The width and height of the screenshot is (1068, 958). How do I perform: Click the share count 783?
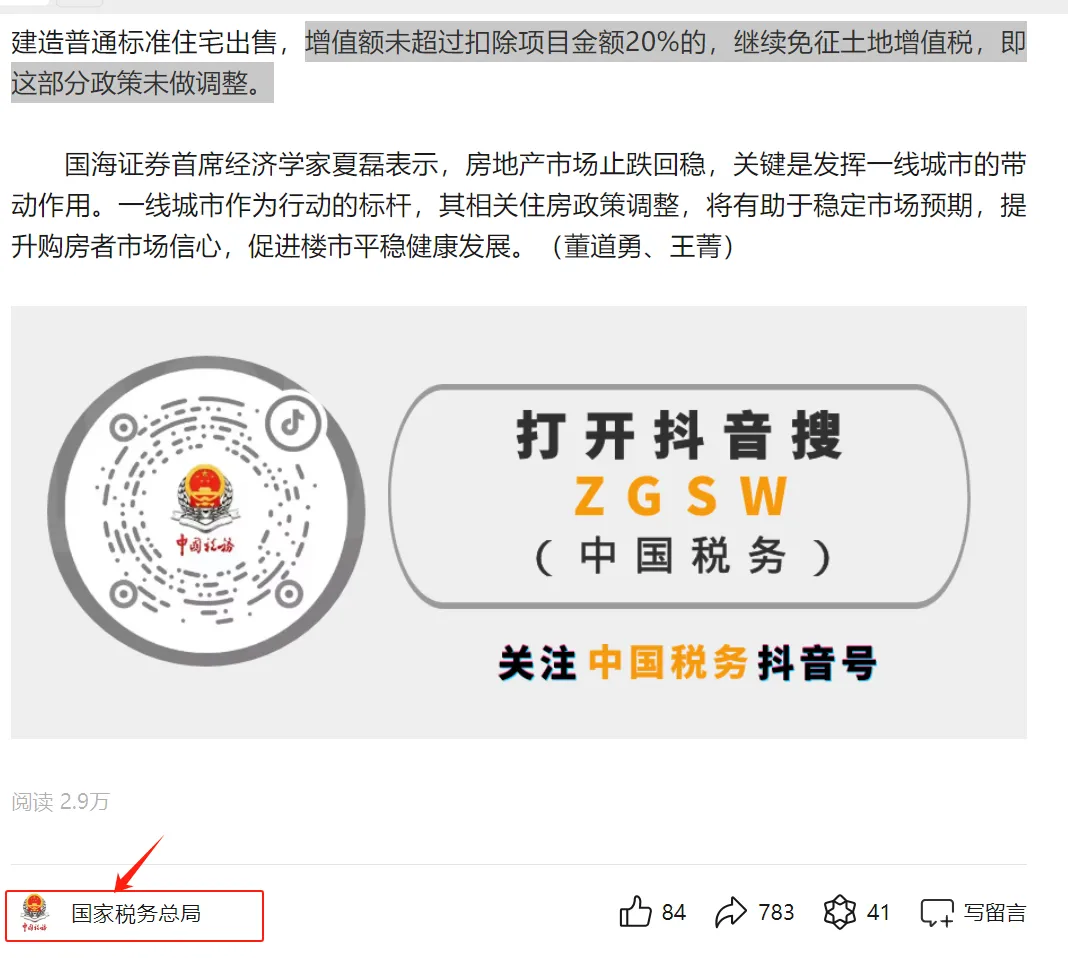pyautogui.click(x=776, y=912)
